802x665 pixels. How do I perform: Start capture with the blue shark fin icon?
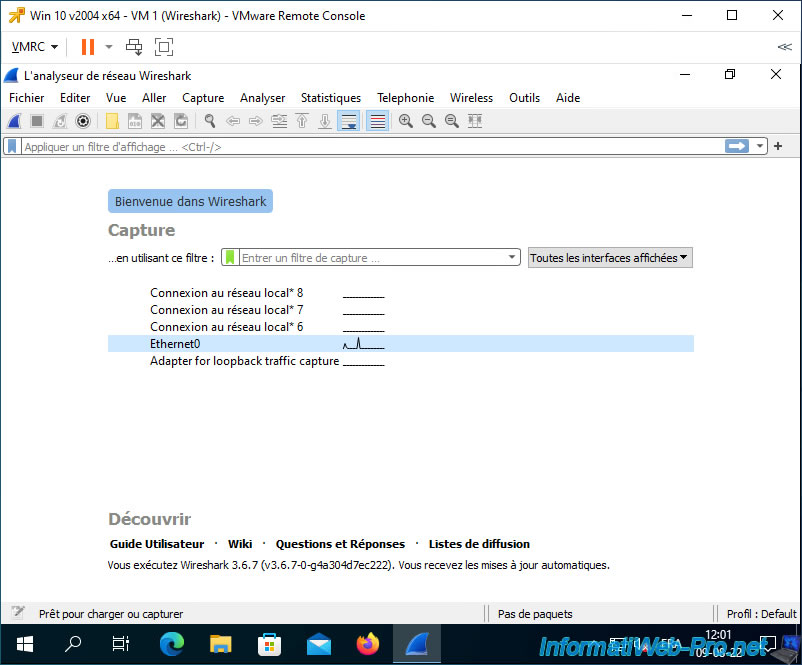pyautogui.click(x=14, y=121)
